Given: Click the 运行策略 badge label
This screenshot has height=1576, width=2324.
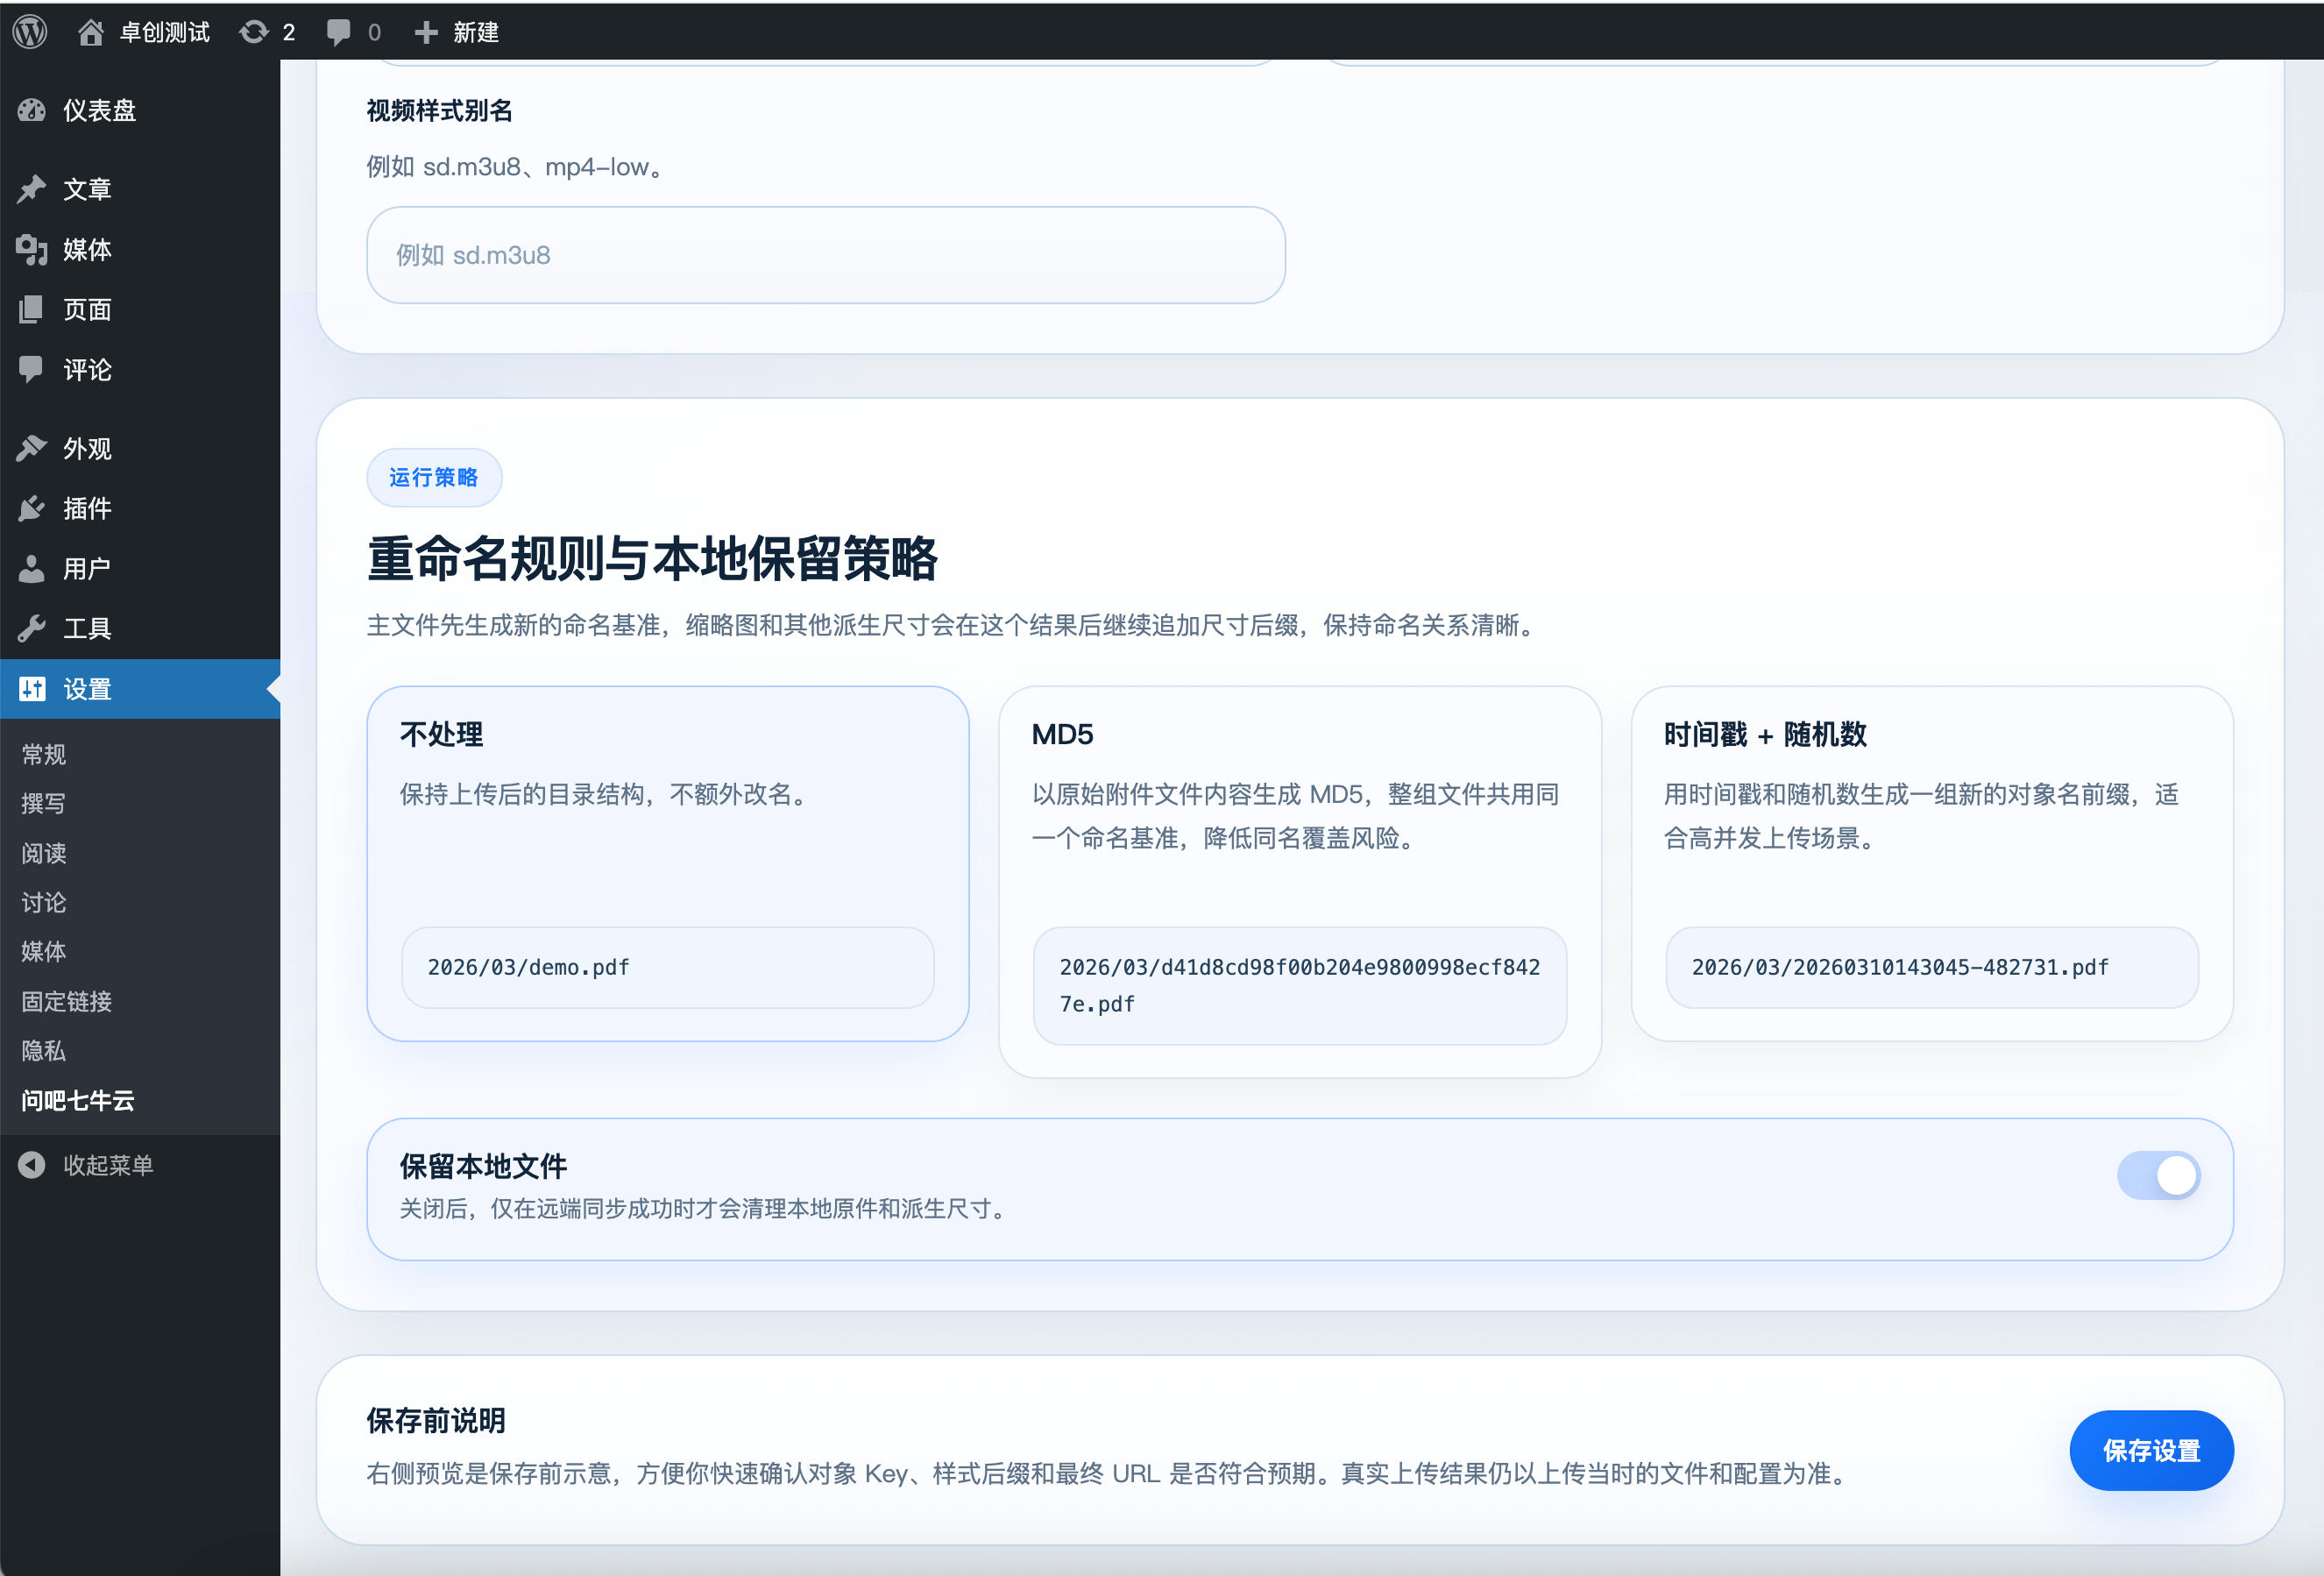Looking at the screenshot, I should point(434,477).
